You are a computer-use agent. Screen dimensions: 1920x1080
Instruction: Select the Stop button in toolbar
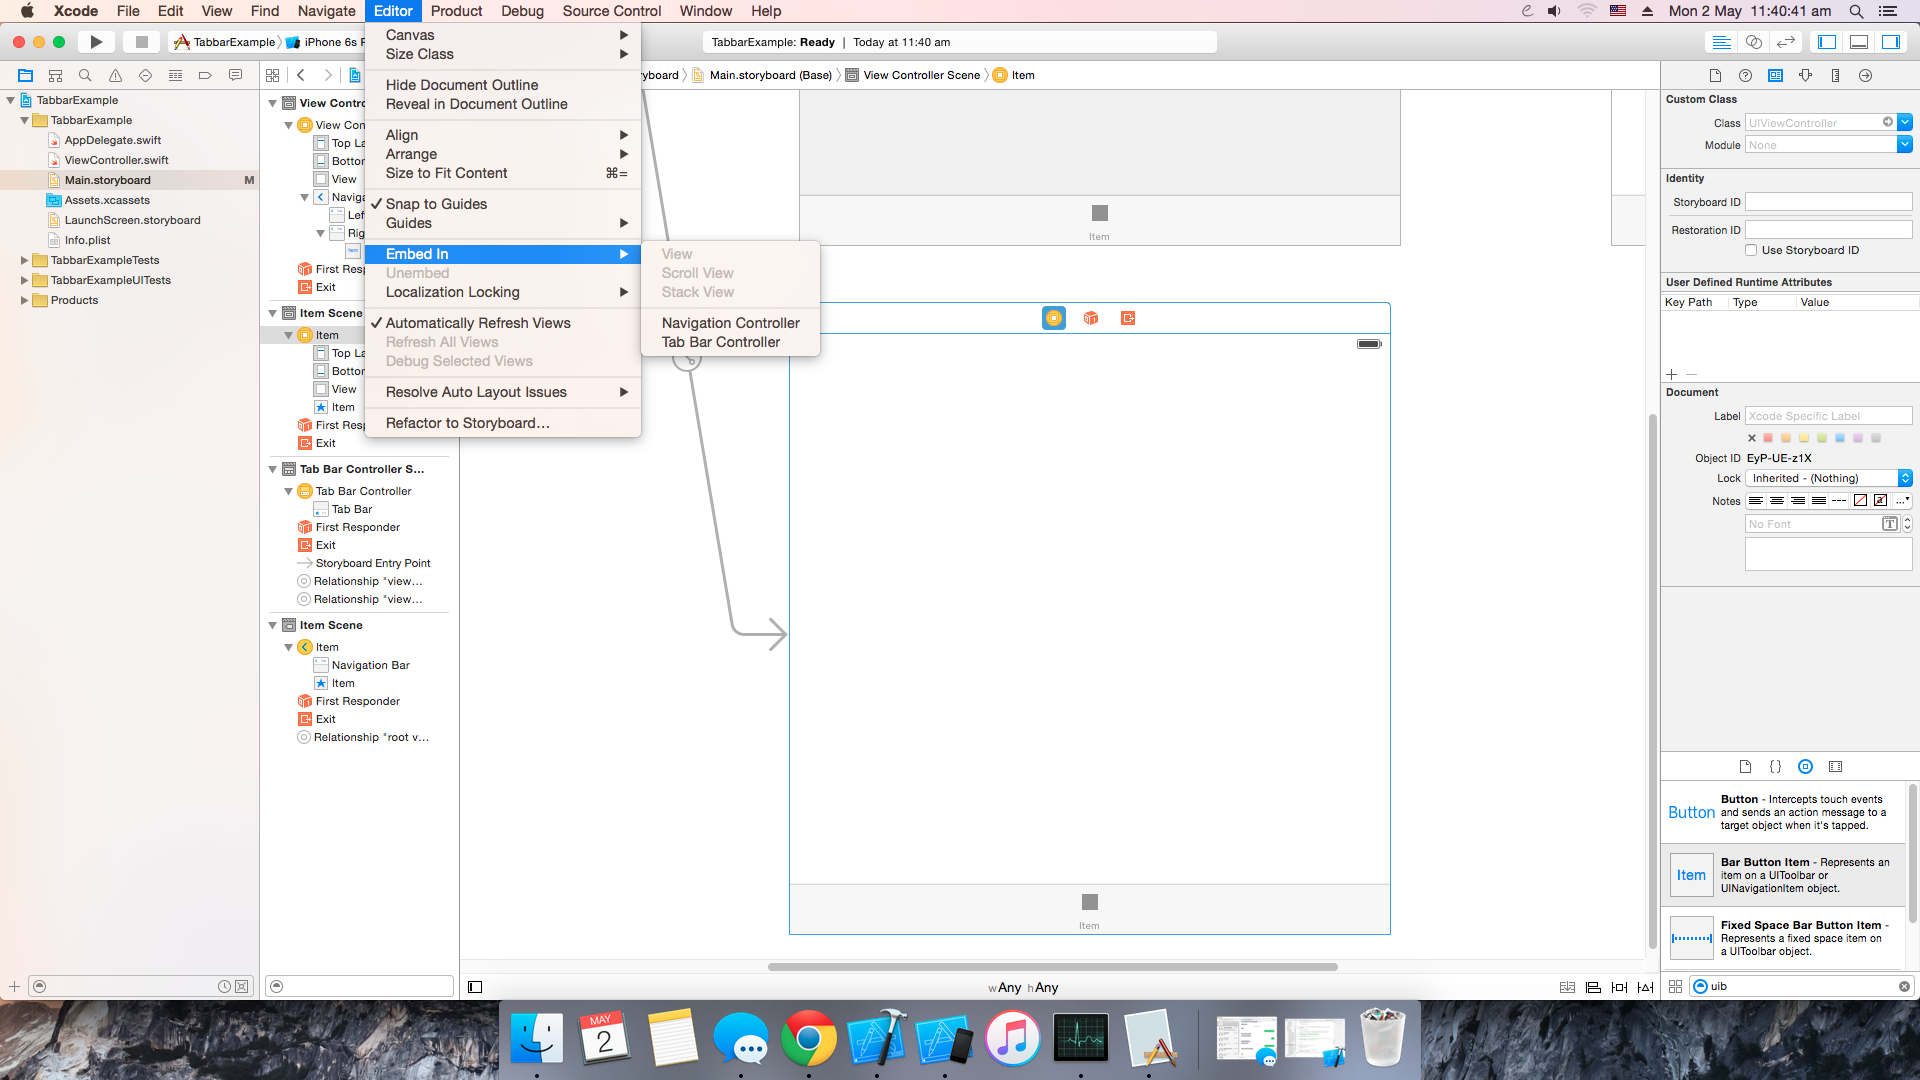(x=140, y=41)
